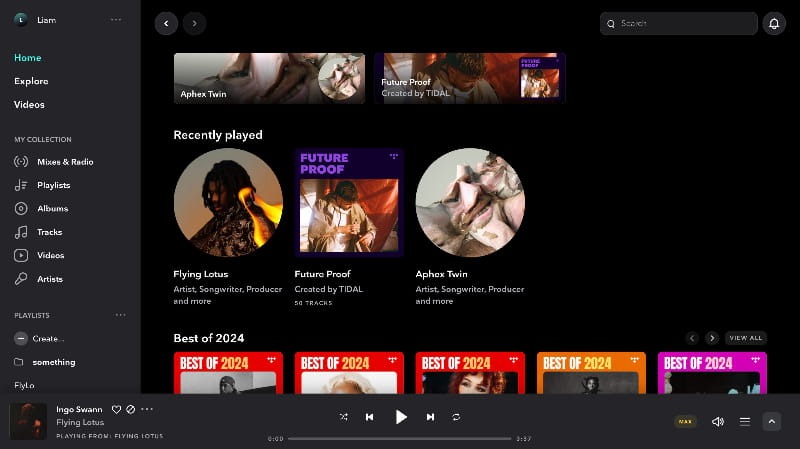
Task: Toggle repeat mode in player
Action: coord(457,417)
